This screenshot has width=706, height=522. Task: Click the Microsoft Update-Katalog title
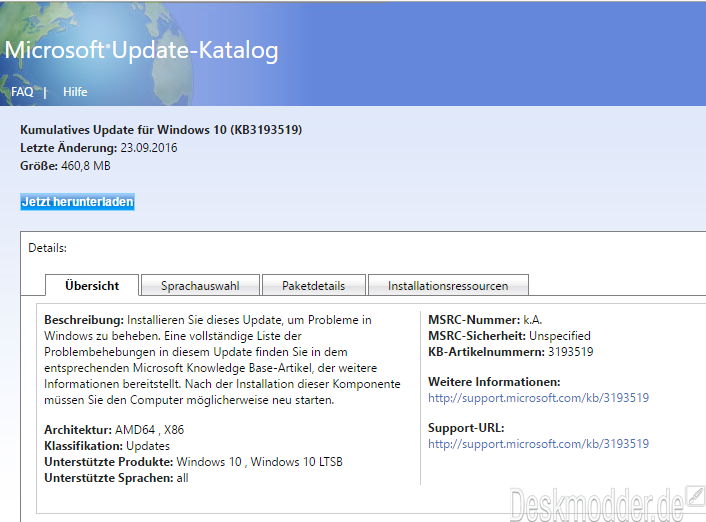point(141,50)
